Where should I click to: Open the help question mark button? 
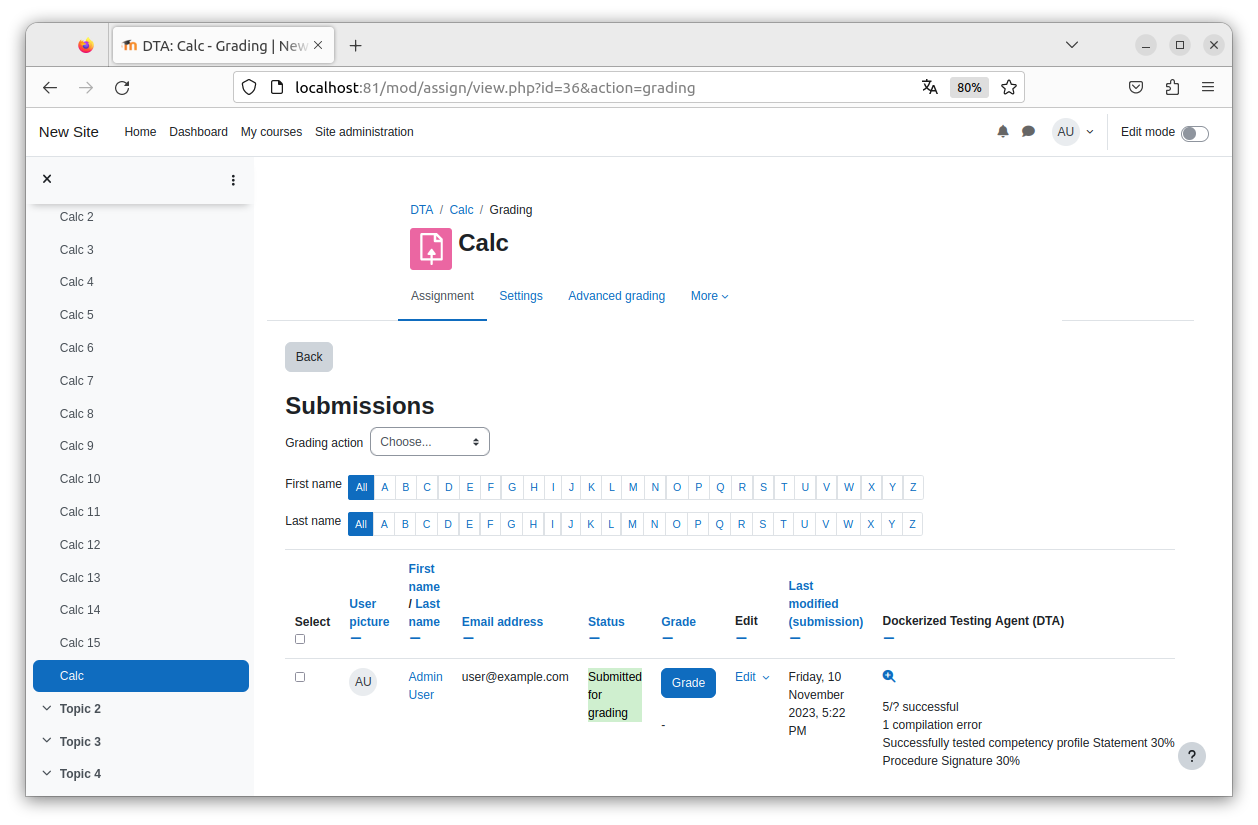pos(1191,756)
